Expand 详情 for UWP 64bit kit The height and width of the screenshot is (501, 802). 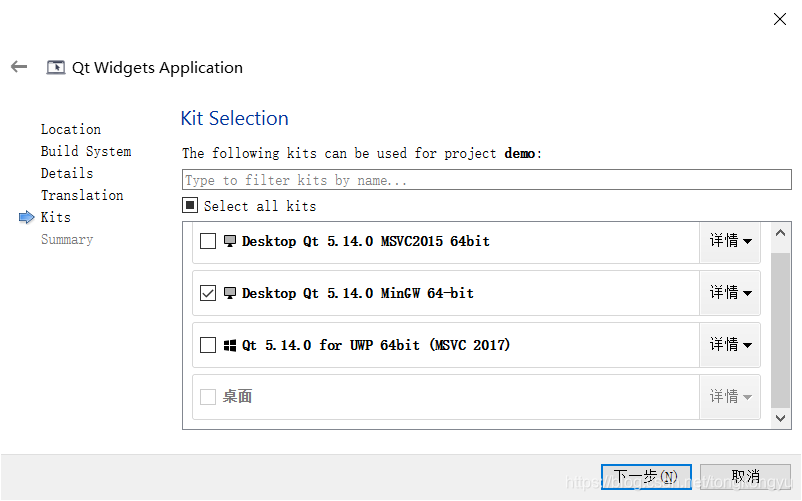[730, 345]
